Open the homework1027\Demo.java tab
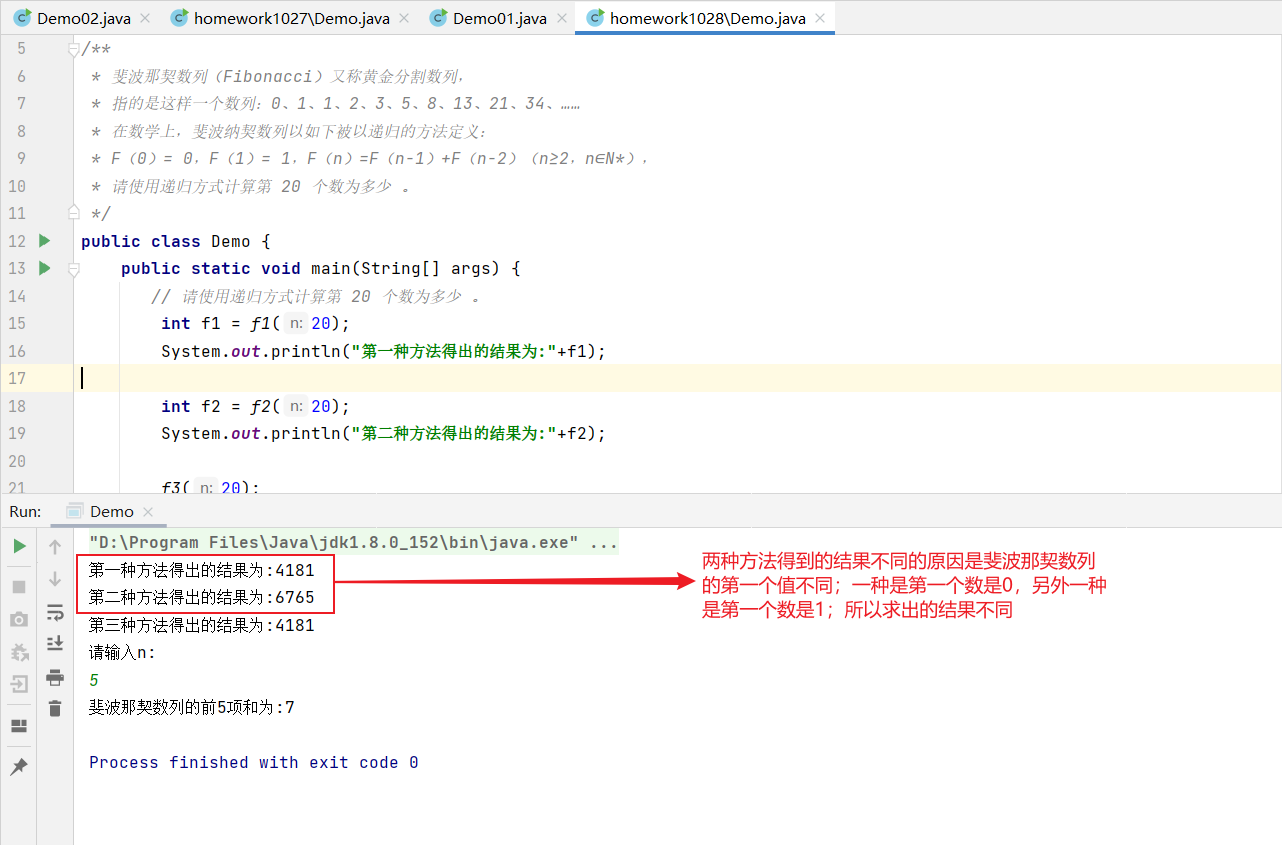The width and height of the screenshot is (1282, 845). [x=290, y=17]
